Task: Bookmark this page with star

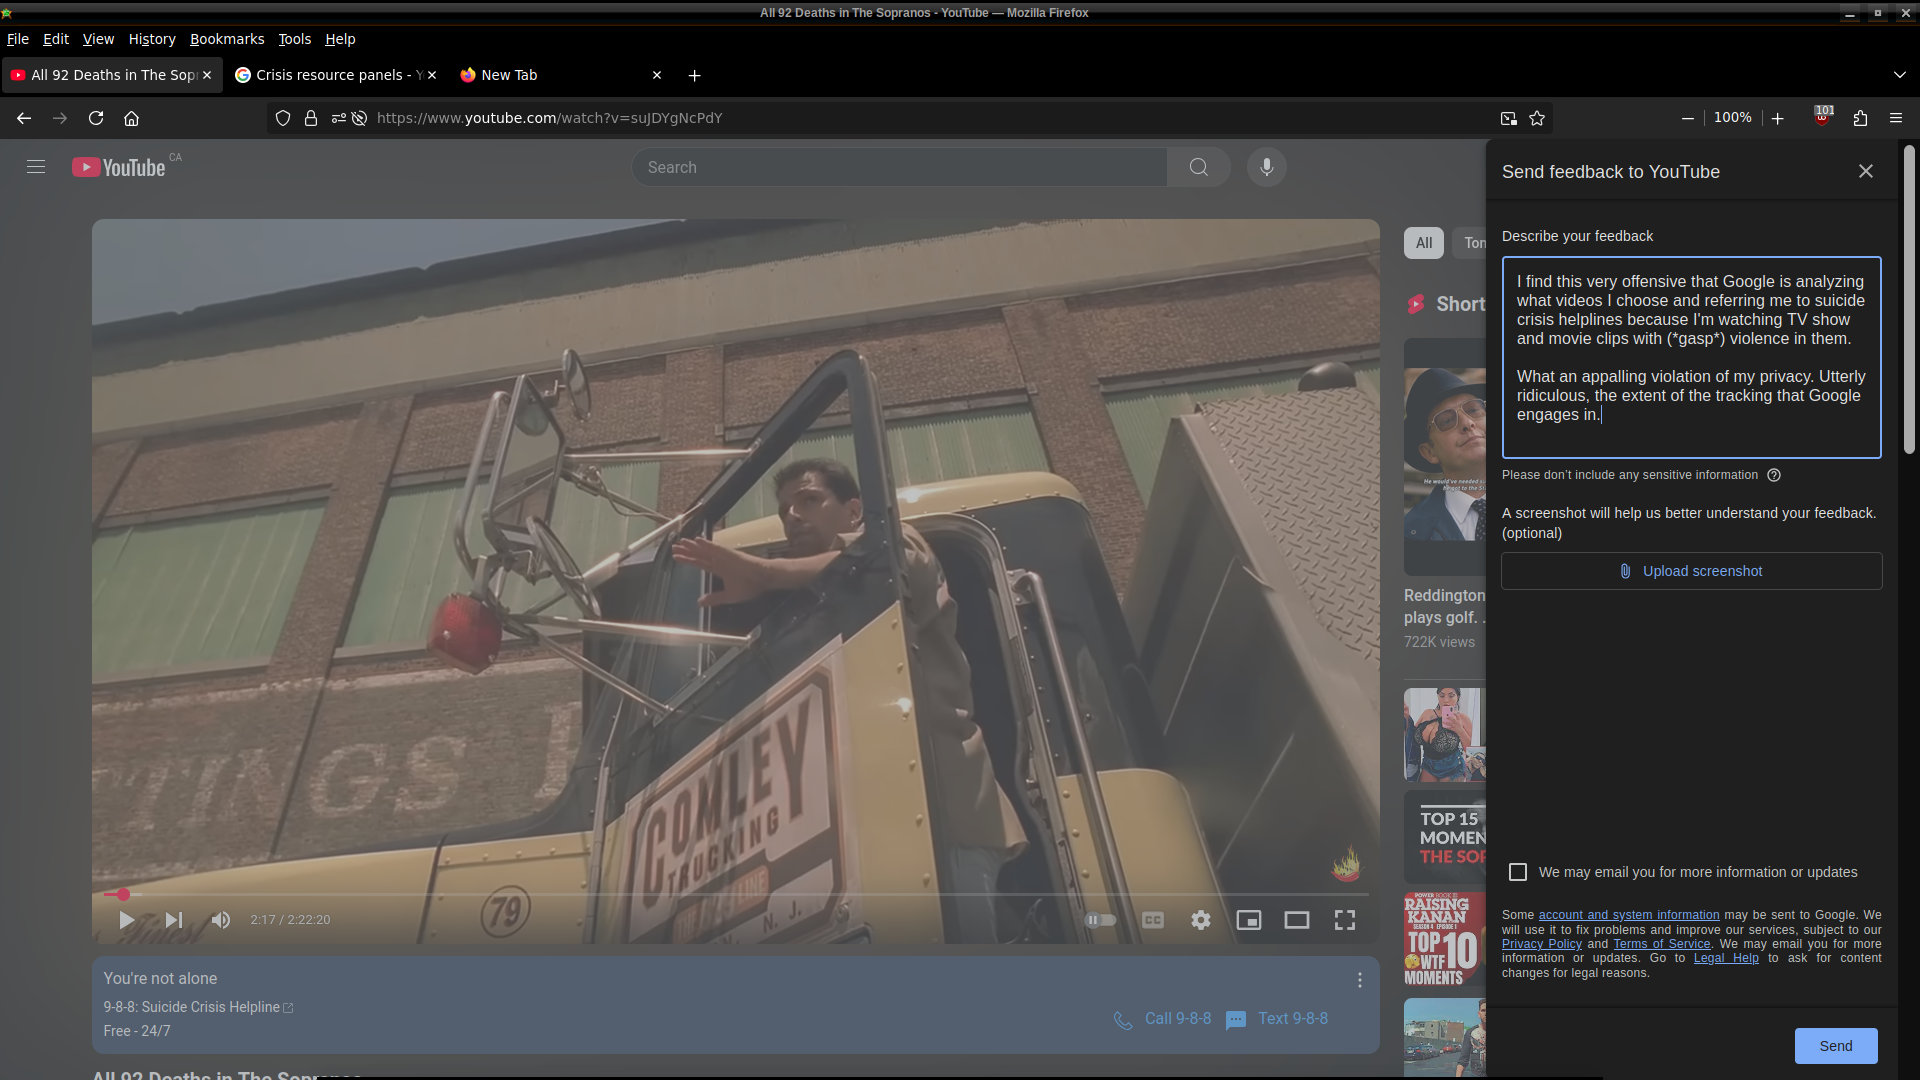Action: (1537, 118)
